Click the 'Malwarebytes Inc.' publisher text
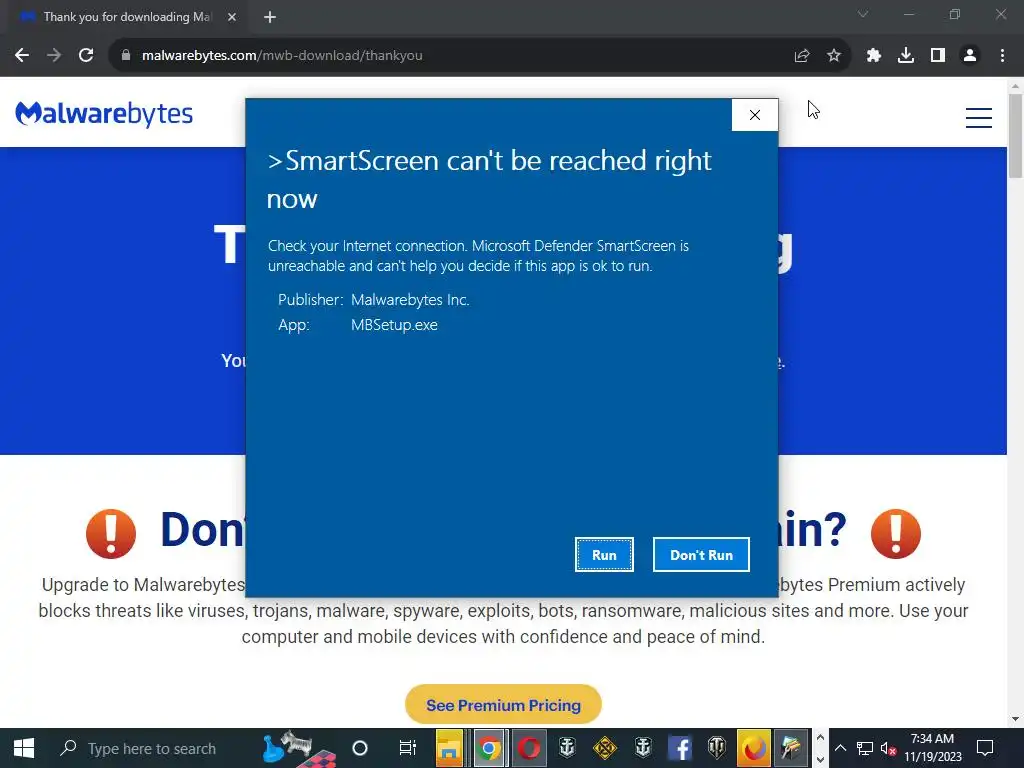1024x768 pixels. 410,300
